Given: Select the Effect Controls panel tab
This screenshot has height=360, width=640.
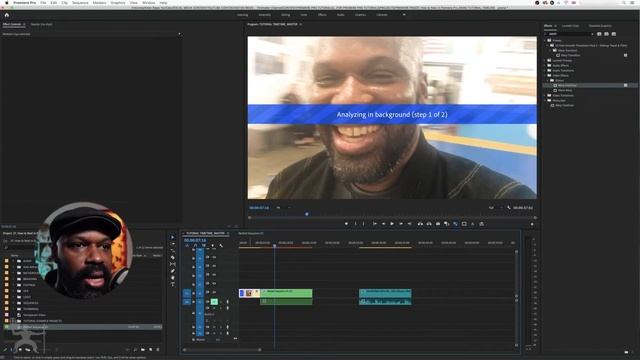Looking at the screenshot, I should pos(12,24).
